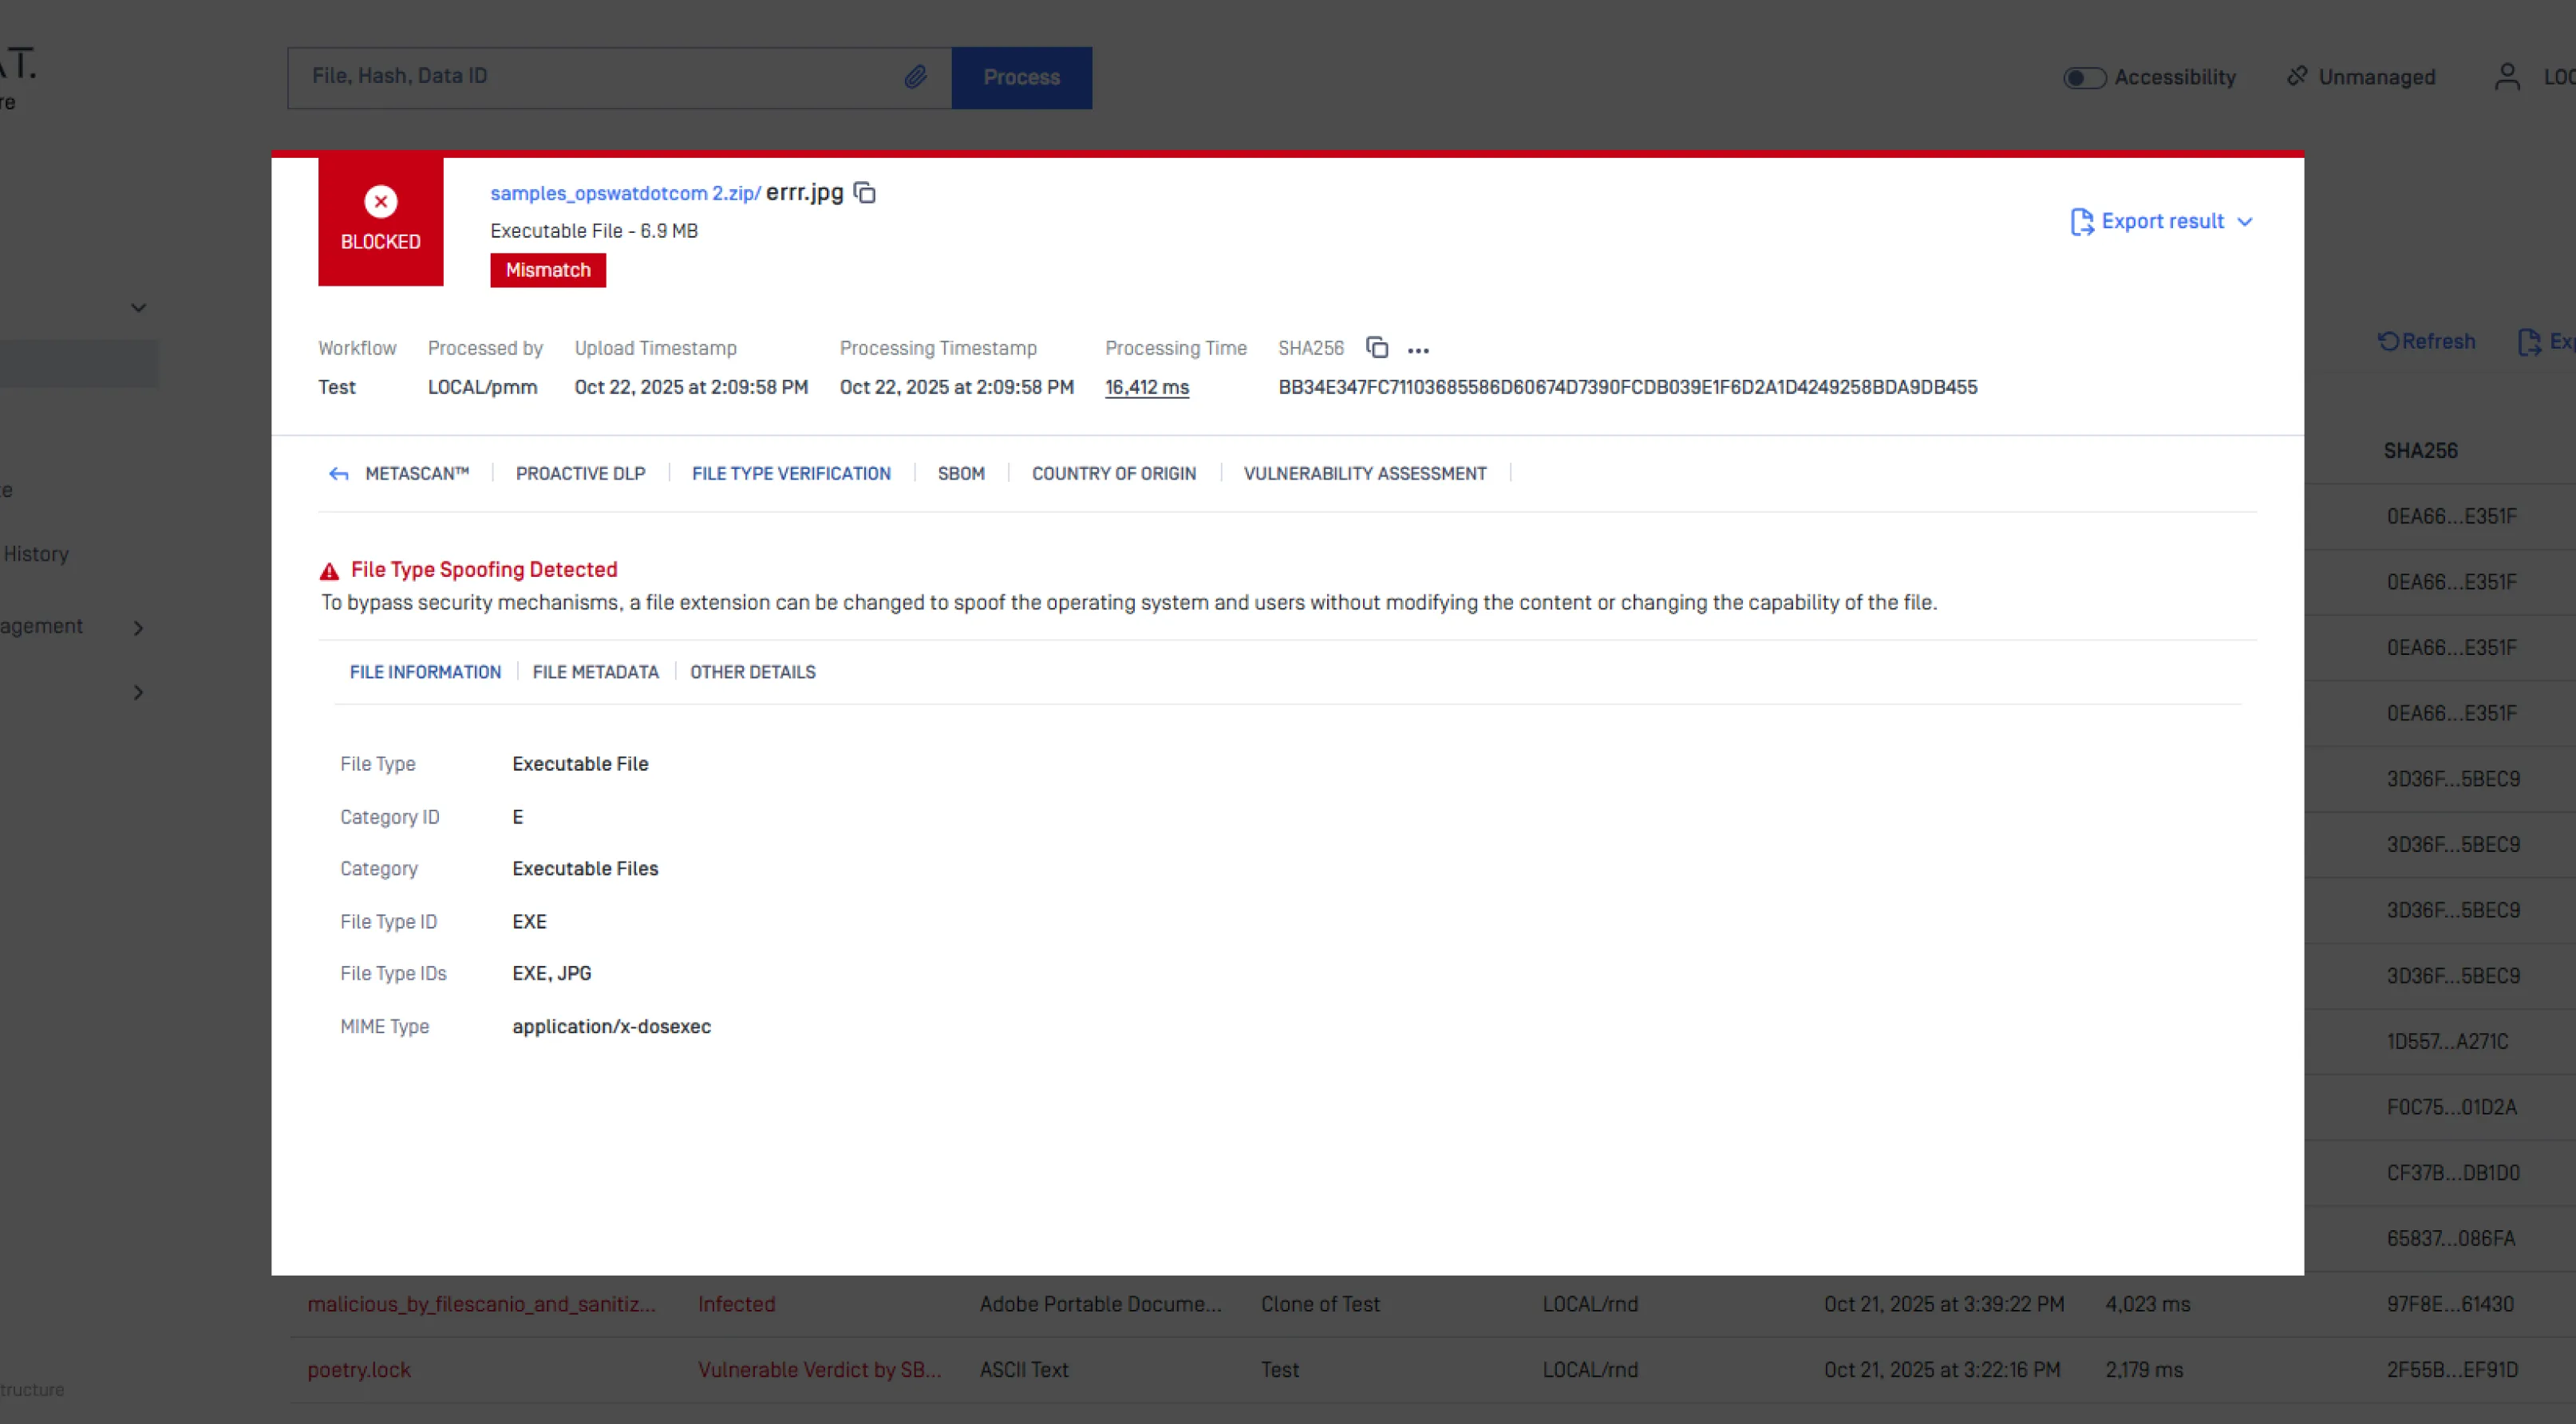Open the Vulnerability Assessment tab

tap(1364, 474)
